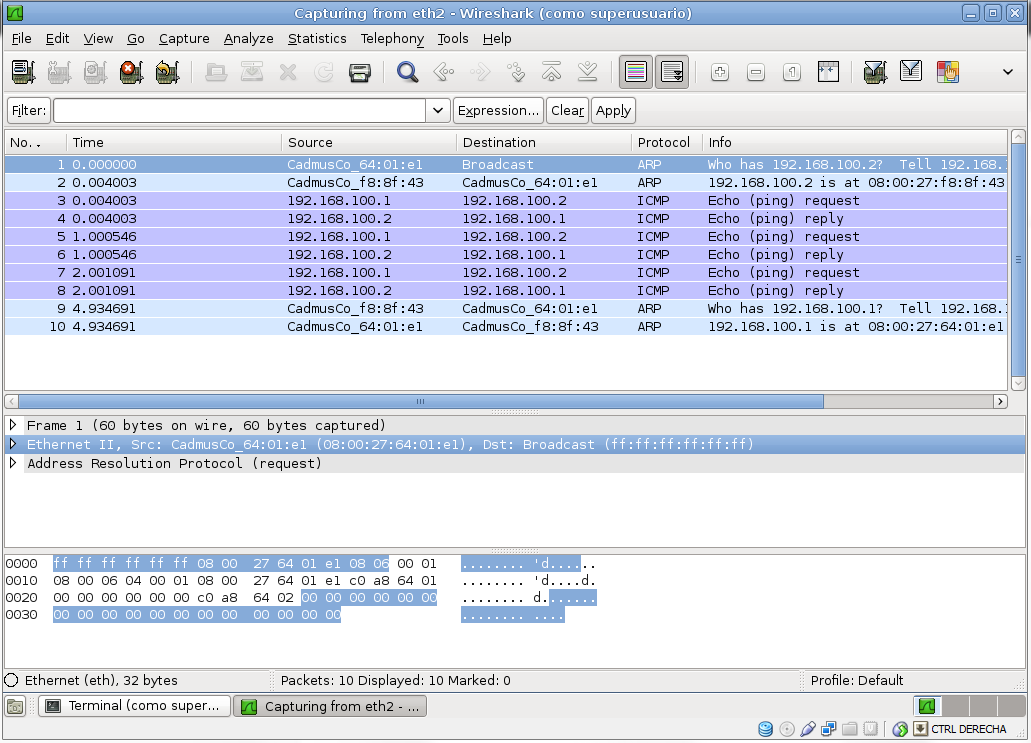Click the Expression button
Screen dimensions: 1031x743
[498, 110]
